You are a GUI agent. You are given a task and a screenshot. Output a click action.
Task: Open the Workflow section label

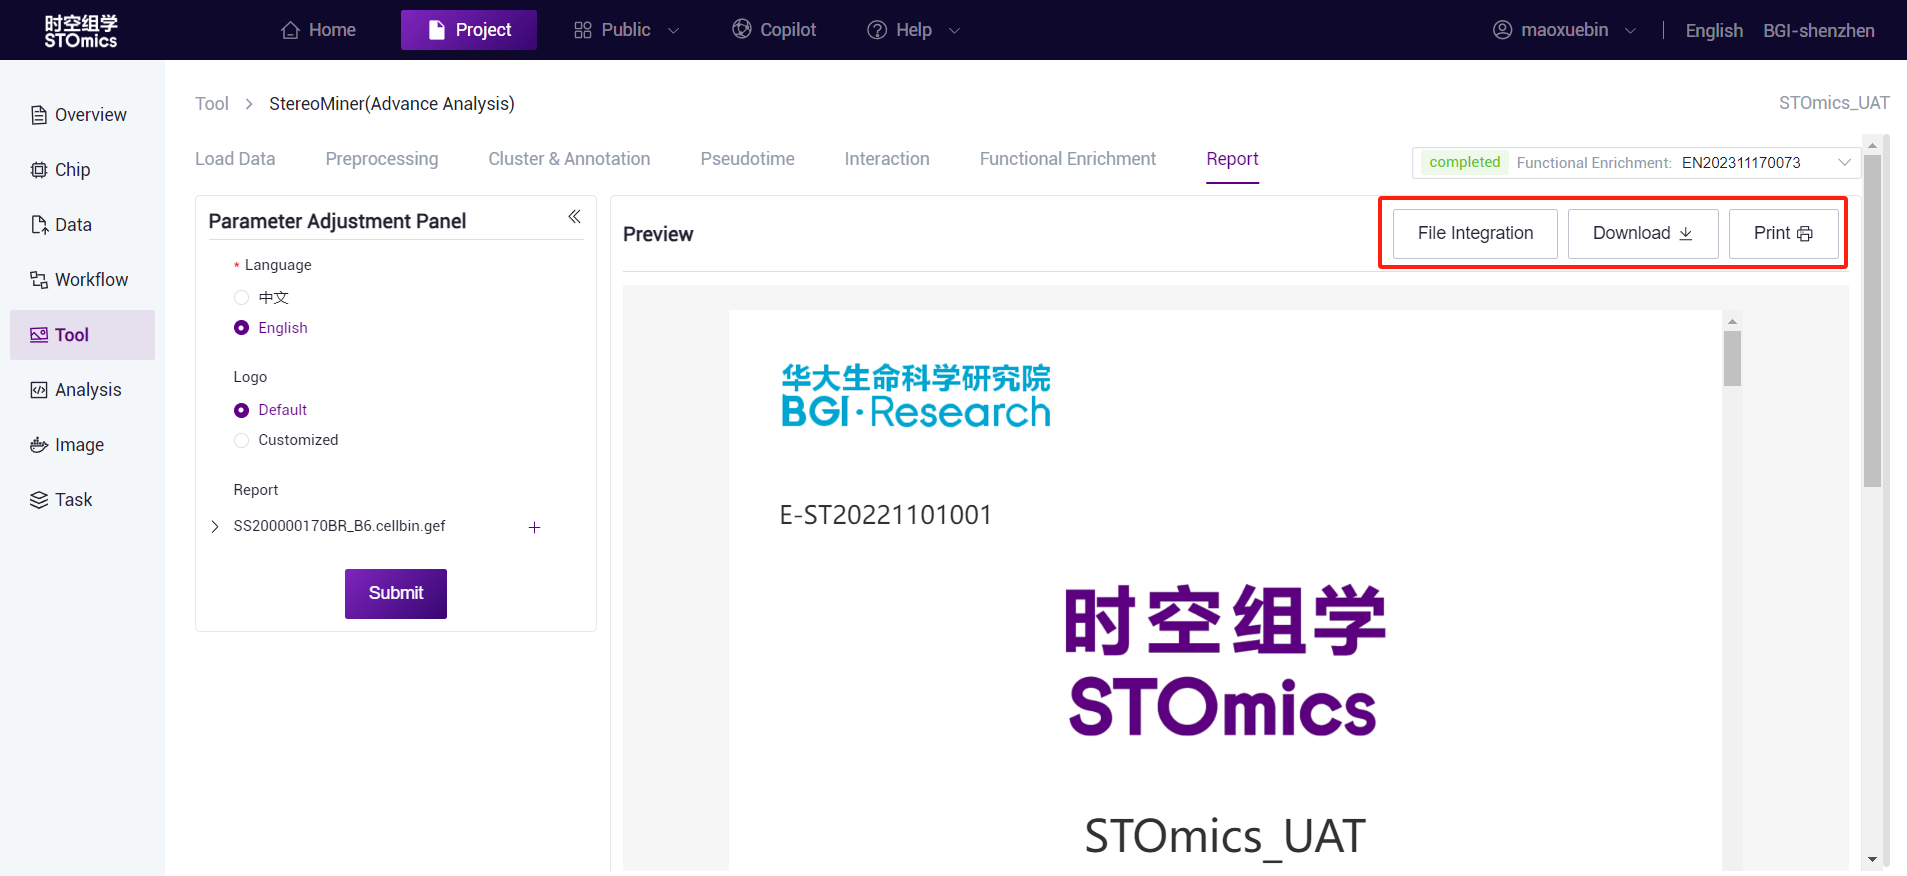91,280
